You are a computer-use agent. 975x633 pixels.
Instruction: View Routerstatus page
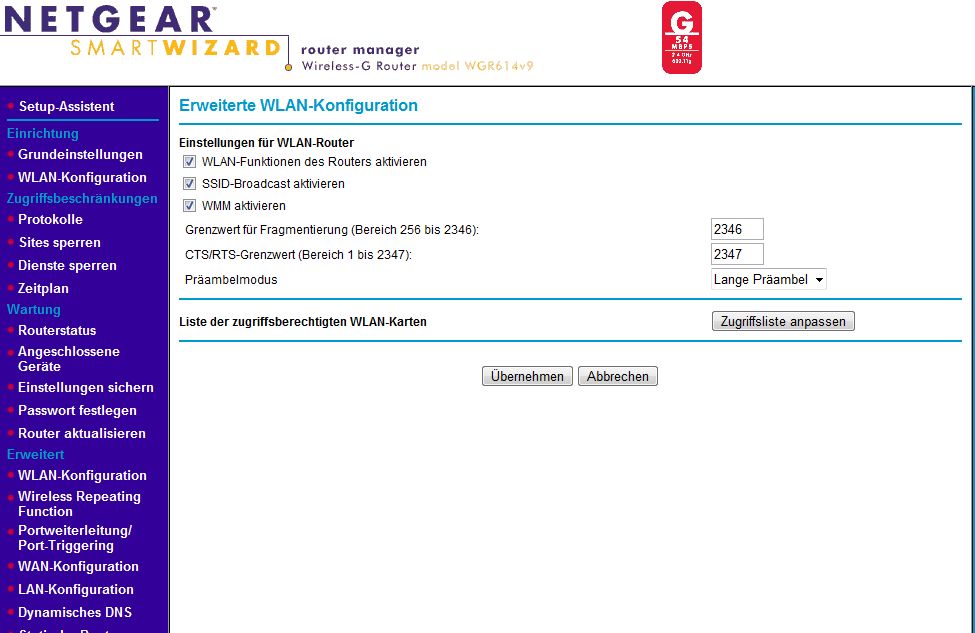tap(57, 330)
